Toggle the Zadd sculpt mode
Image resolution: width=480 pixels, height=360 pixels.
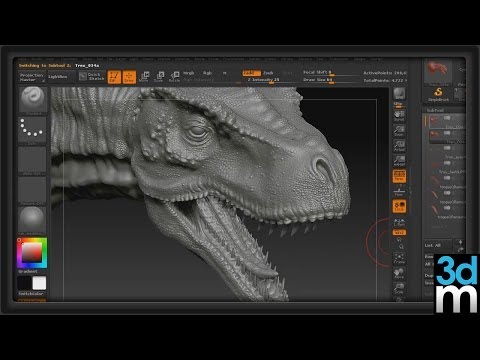pos(251,73)
